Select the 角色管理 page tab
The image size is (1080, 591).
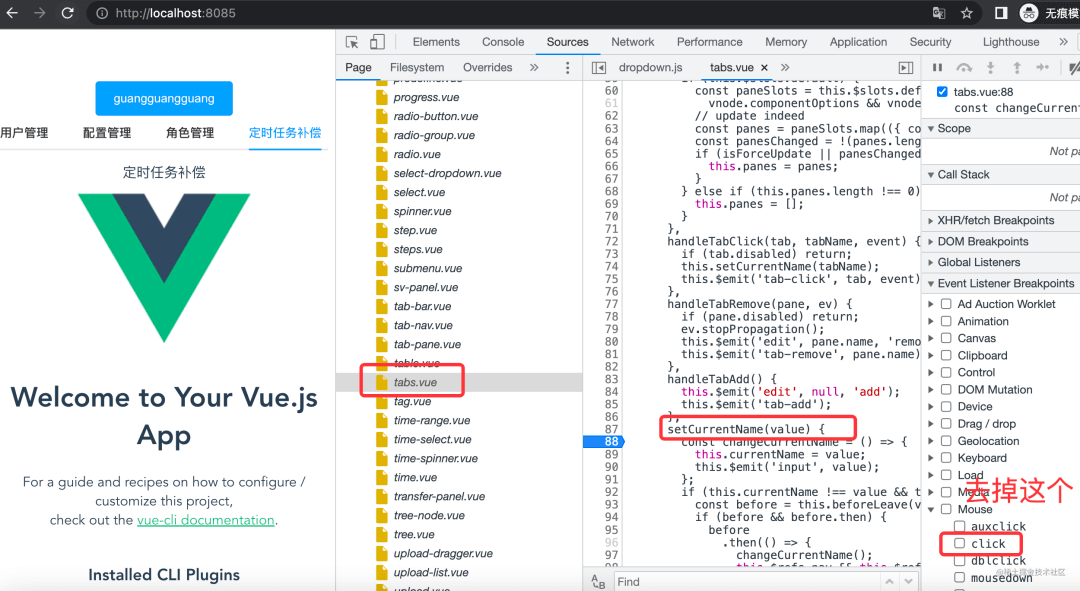click(190, 133)
